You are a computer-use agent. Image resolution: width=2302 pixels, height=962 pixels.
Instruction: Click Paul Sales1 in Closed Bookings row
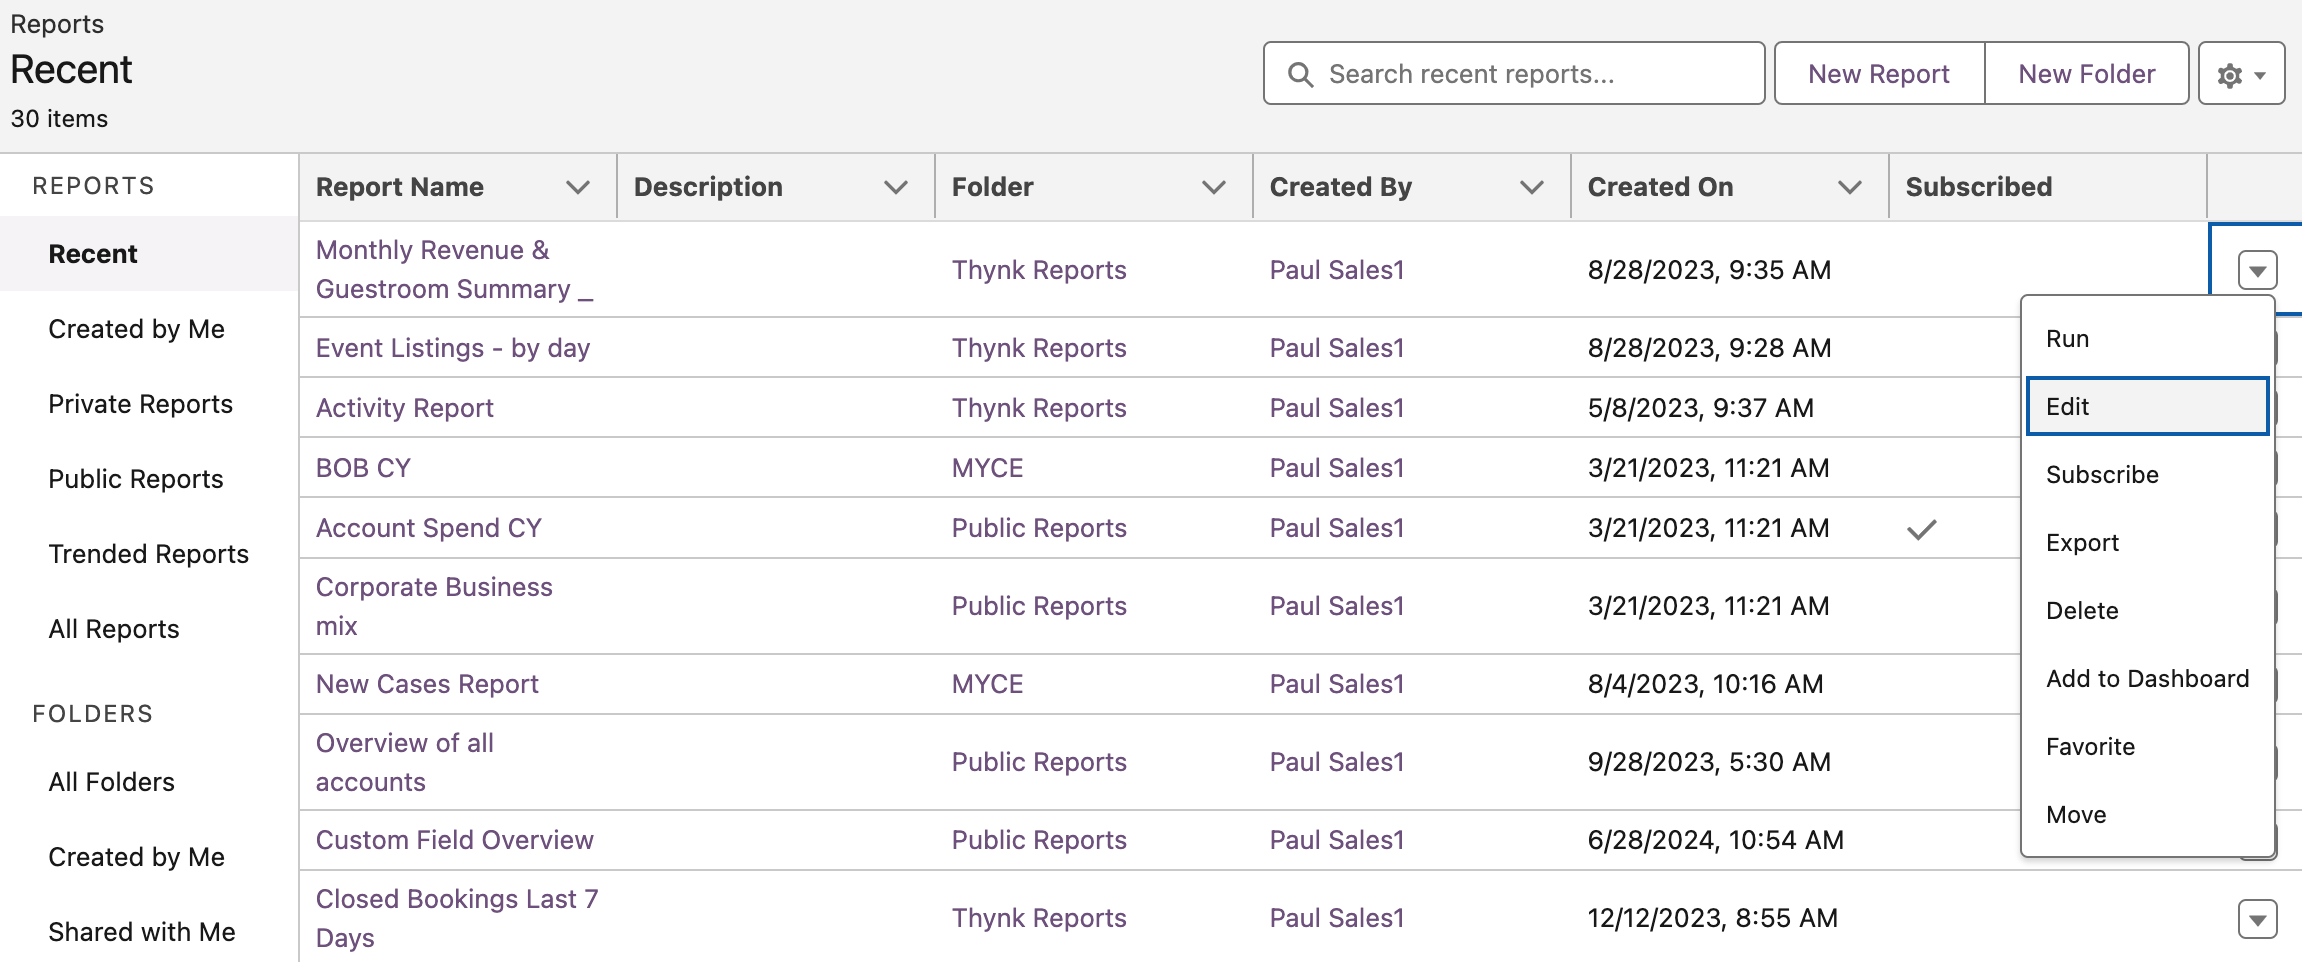[x=1337, y=918]
